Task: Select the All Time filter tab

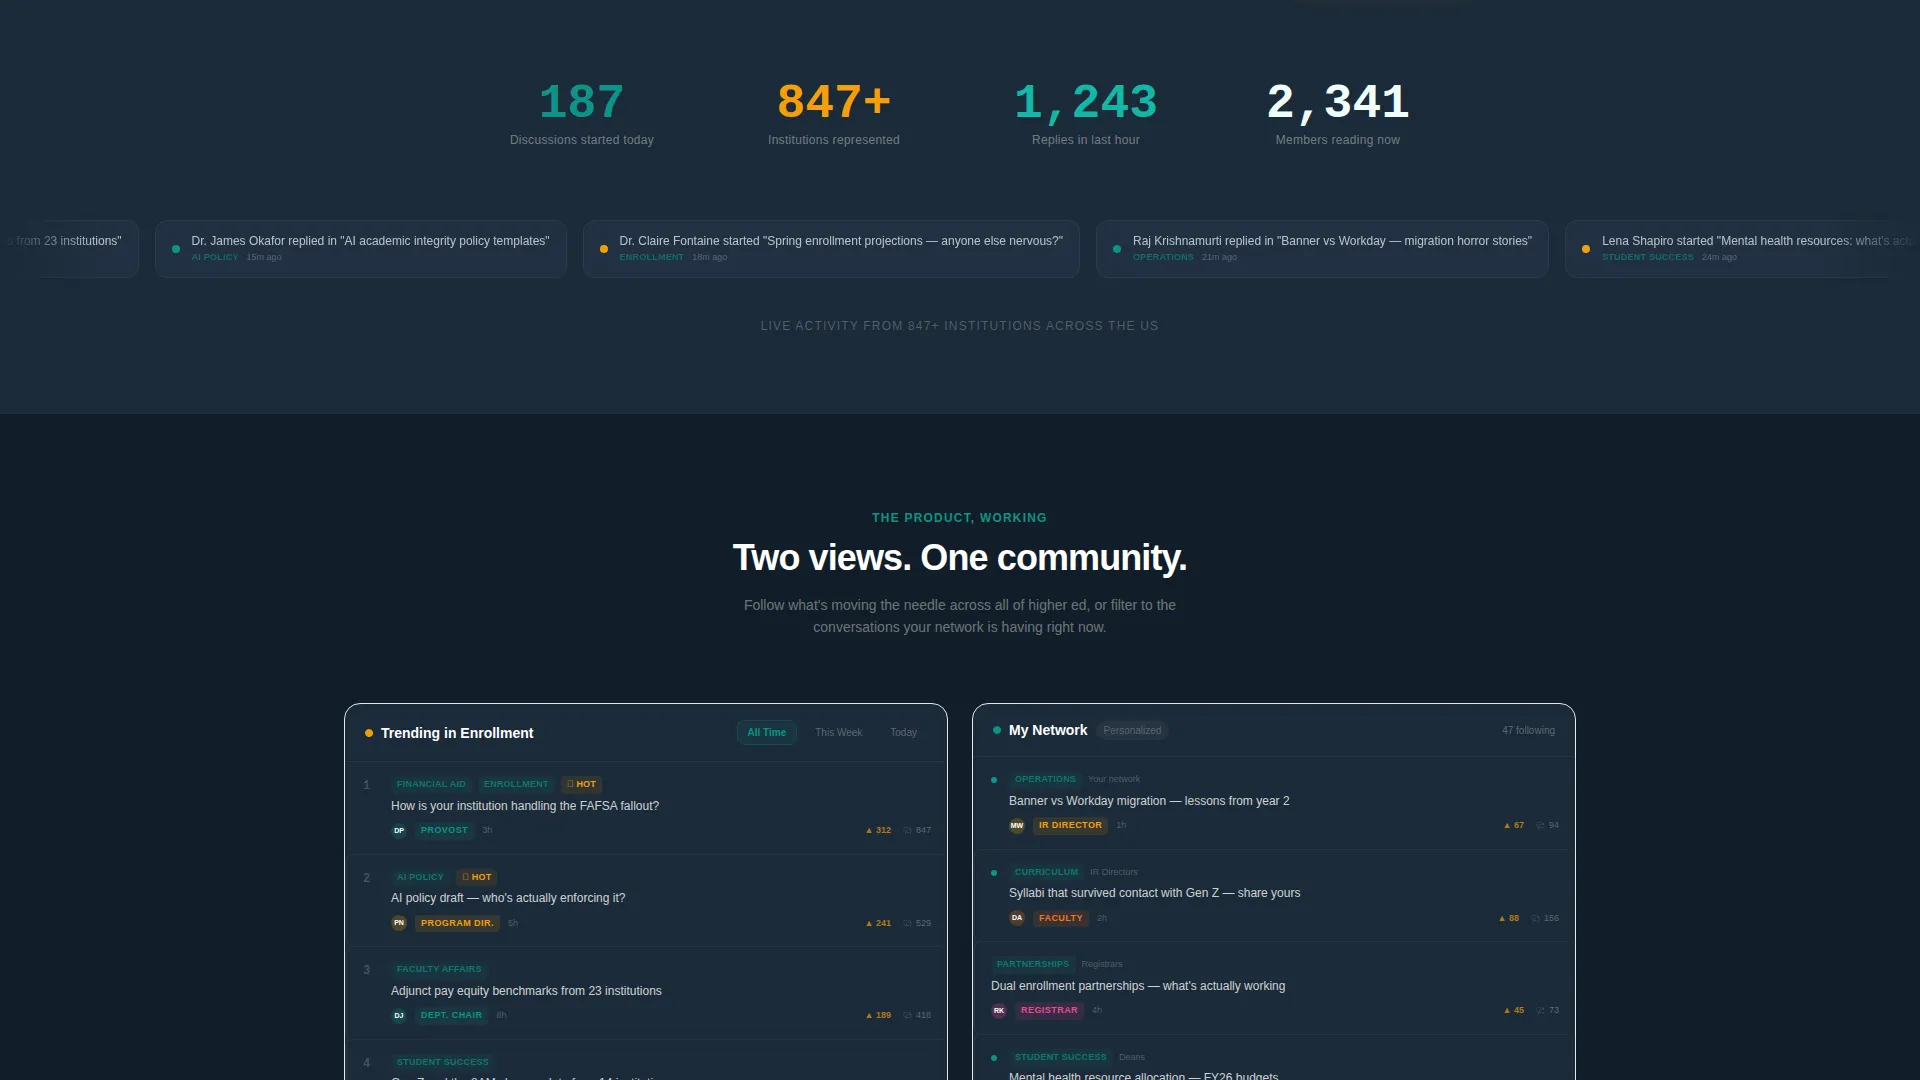Action: (x=767, y=733)
